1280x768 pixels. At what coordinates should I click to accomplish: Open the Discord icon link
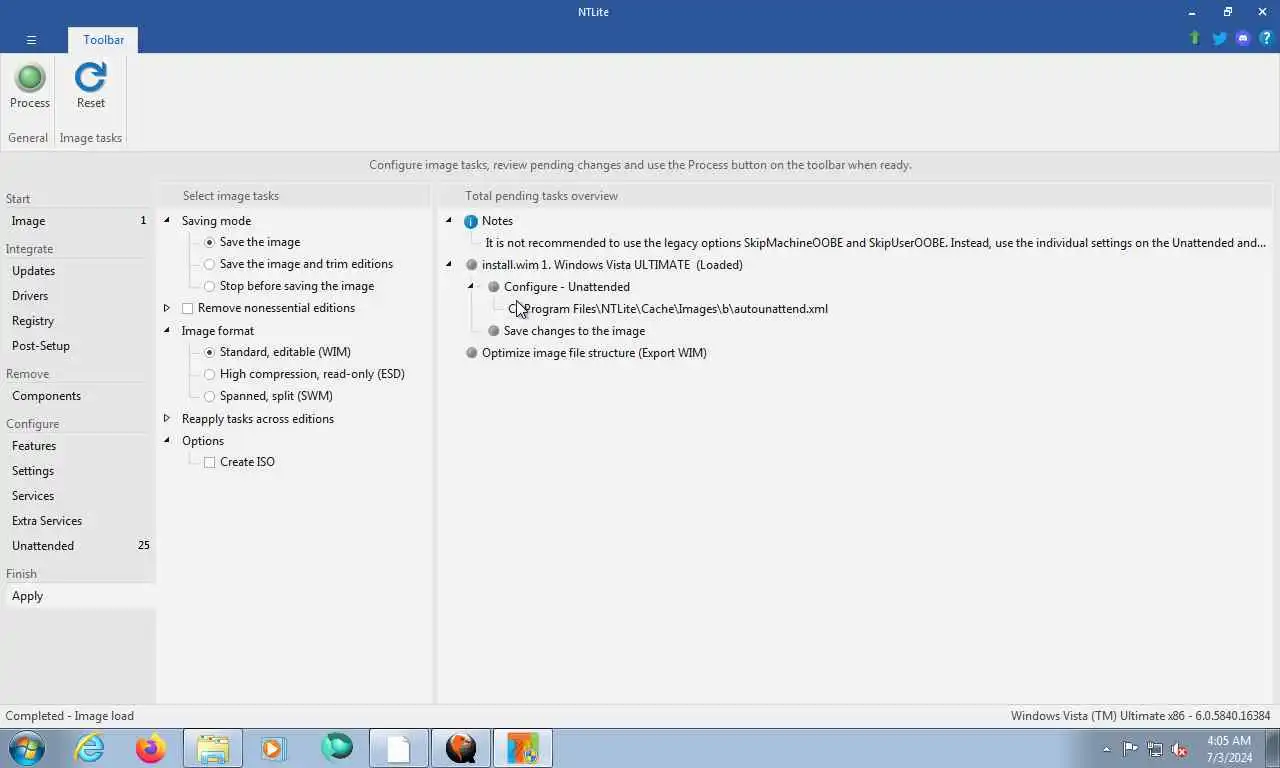click(1243, 38)
